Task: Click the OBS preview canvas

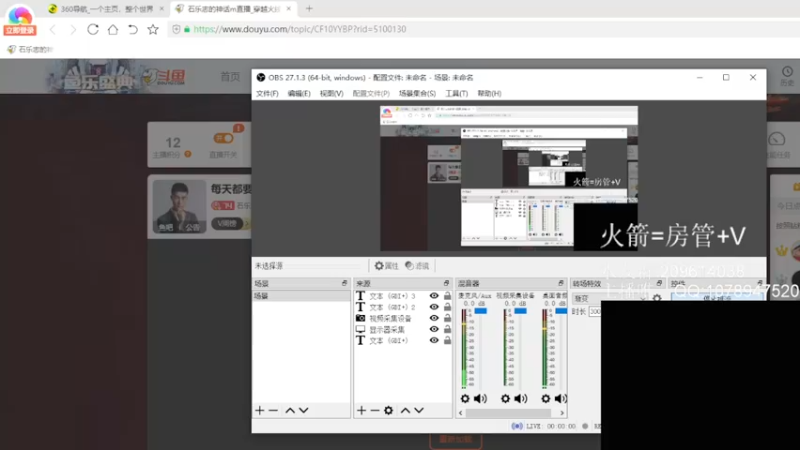Action: [509, 178]
